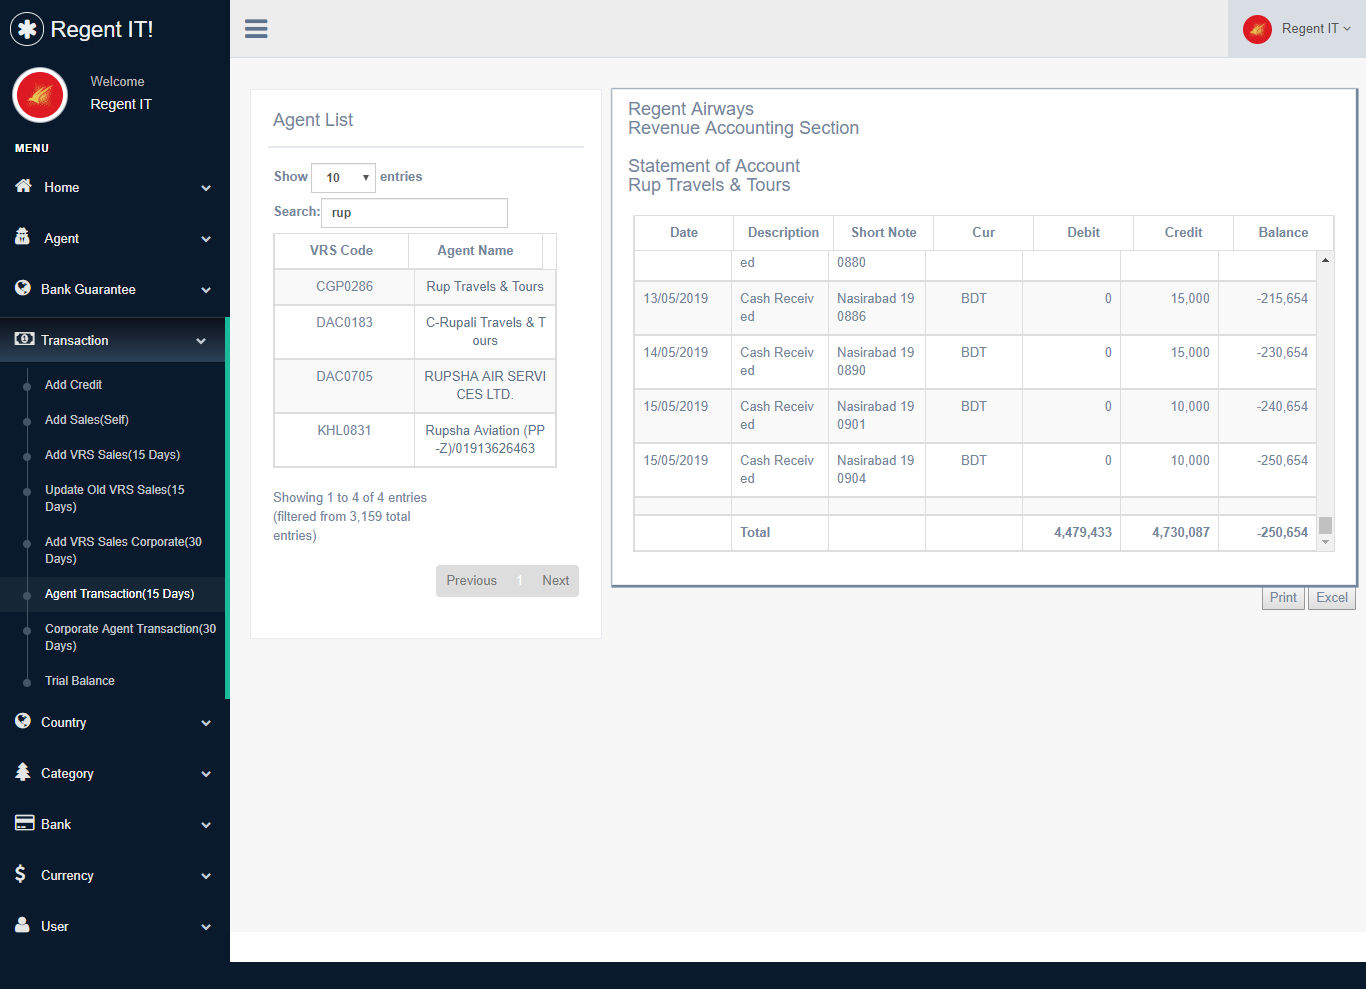Sort by VRS Code column header

click(341, 251)
